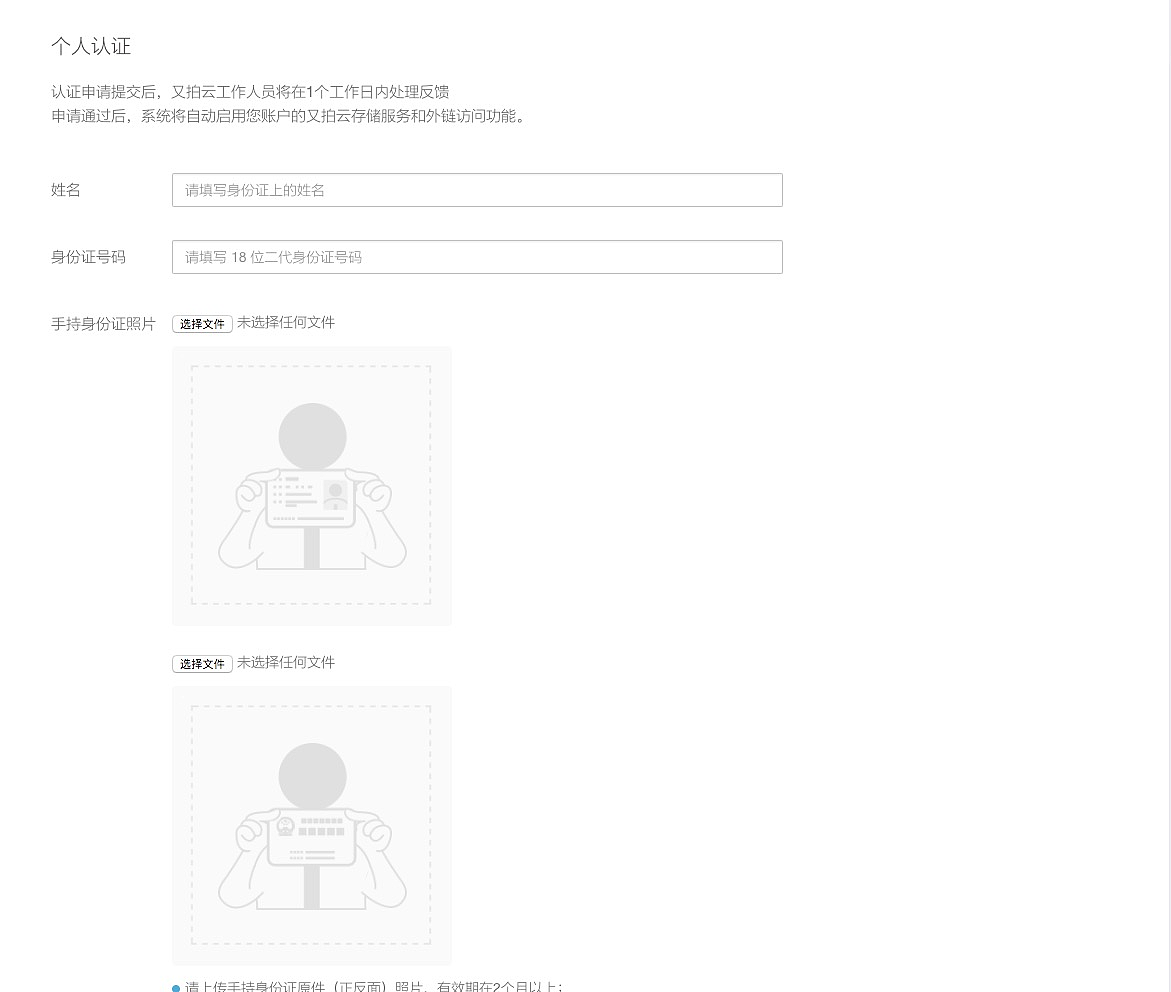The image size is (1171, 992).
Task: Click the national emblem icon on back ID card
Action: tap(285, 827)
